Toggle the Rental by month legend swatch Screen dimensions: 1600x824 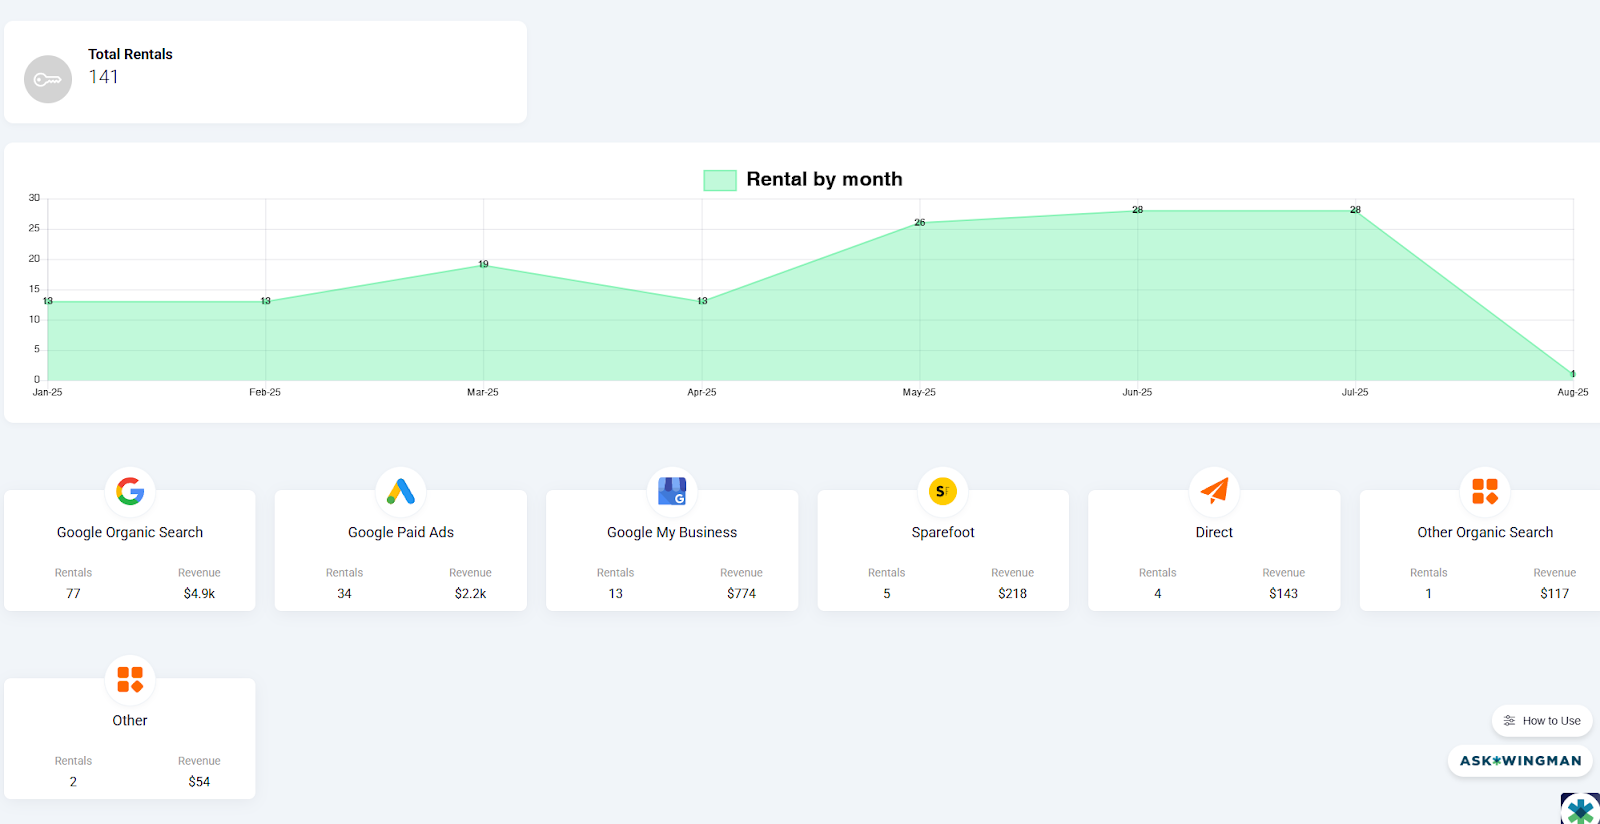coord(720,180)
